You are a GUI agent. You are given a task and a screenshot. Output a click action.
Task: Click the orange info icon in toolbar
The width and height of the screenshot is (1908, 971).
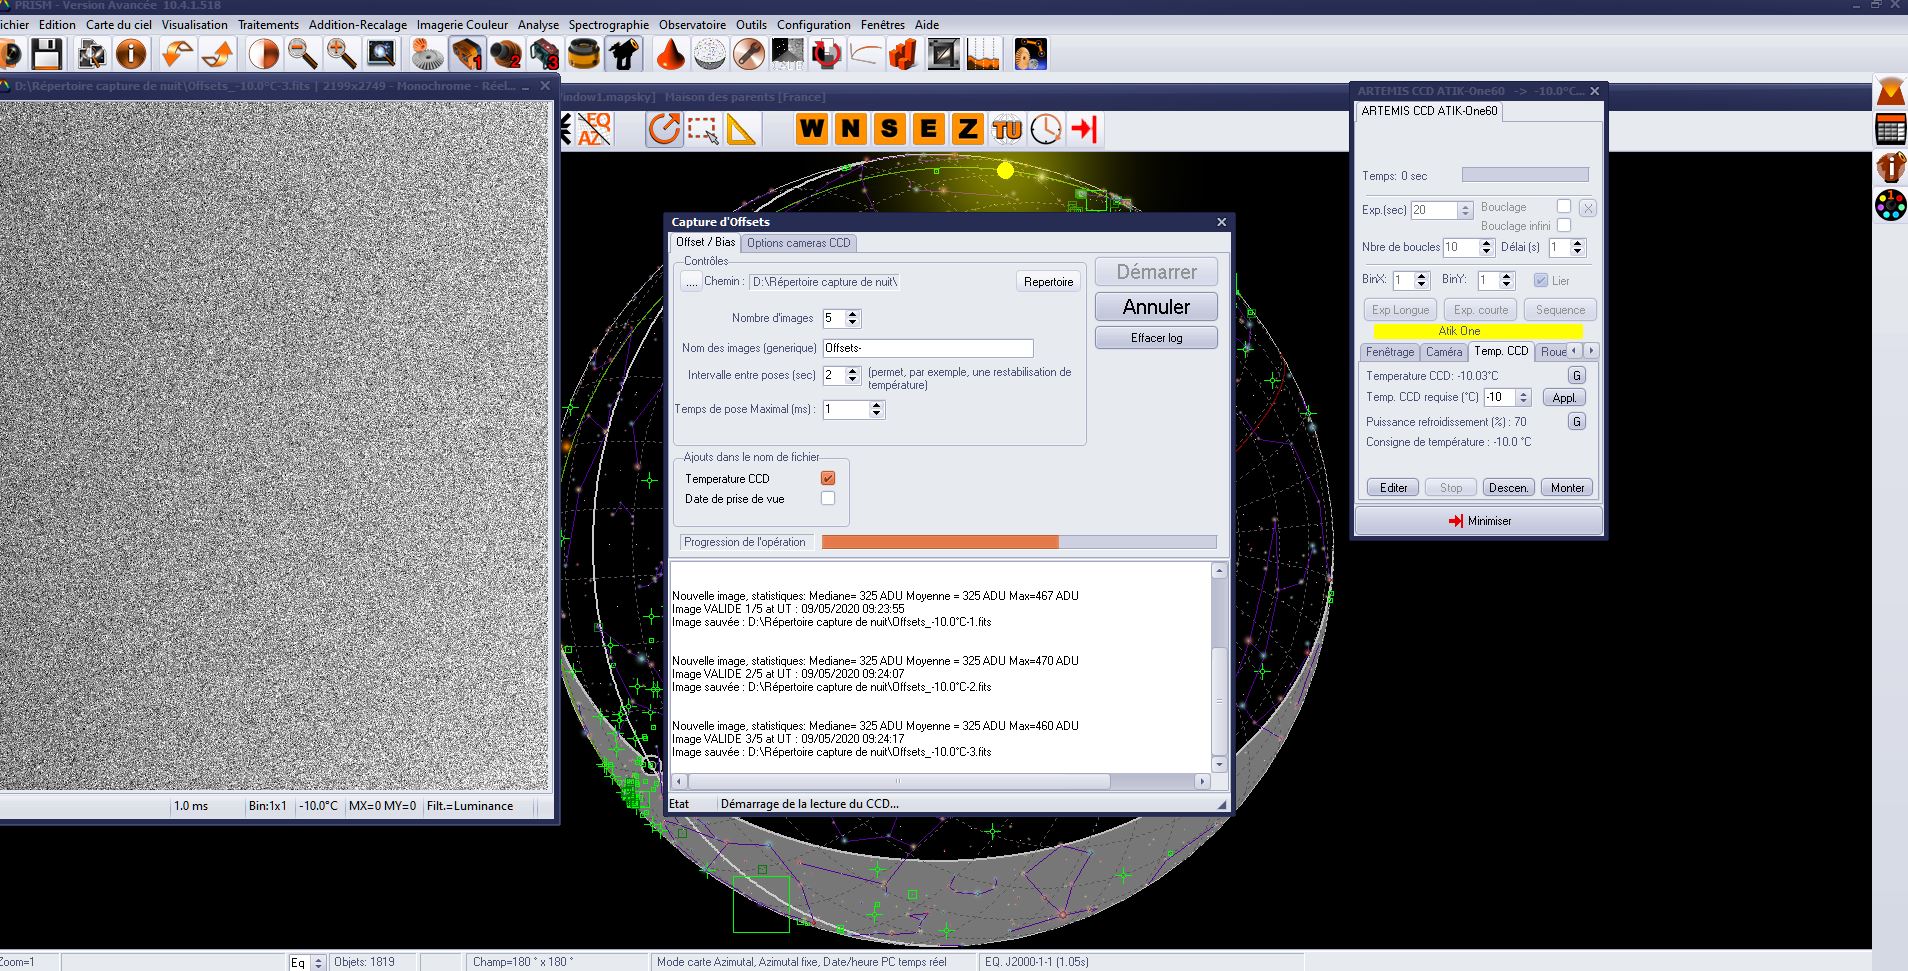click(131, 54)
